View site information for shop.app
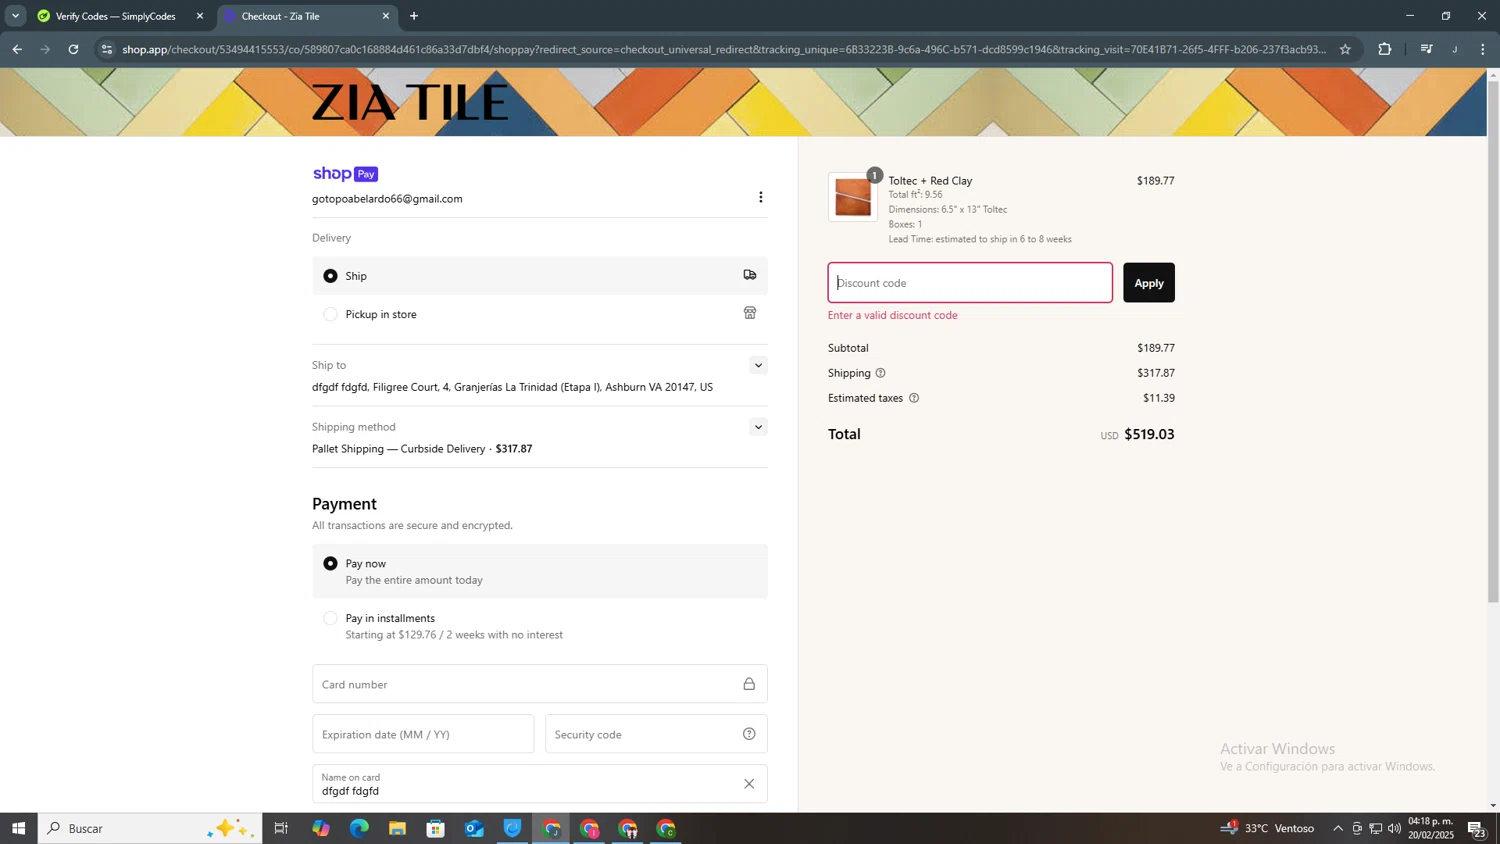The height and width of the screenshot is (844, 1500). [x=107, y=49]
